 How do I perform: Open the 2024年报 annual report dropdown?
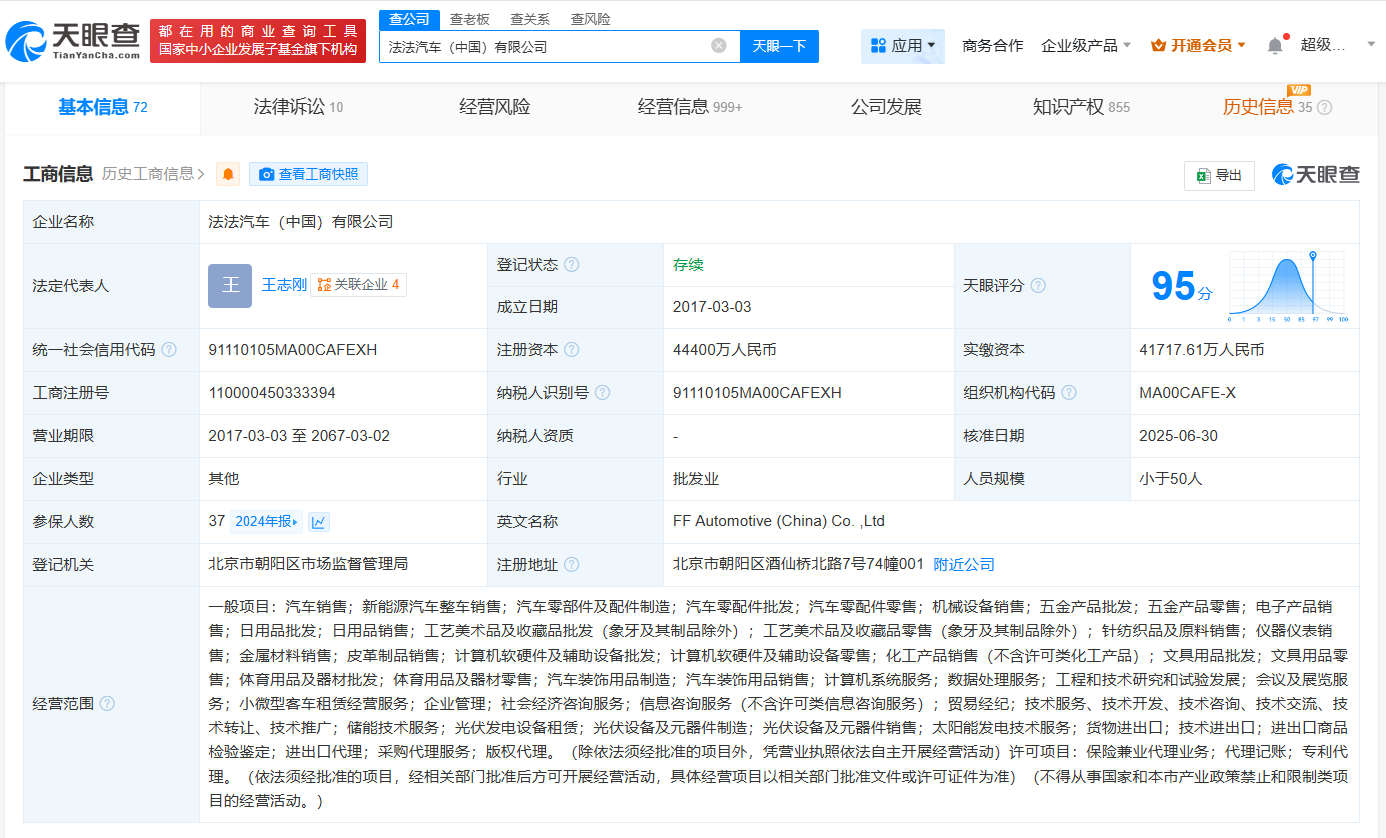tap(266, 522)
